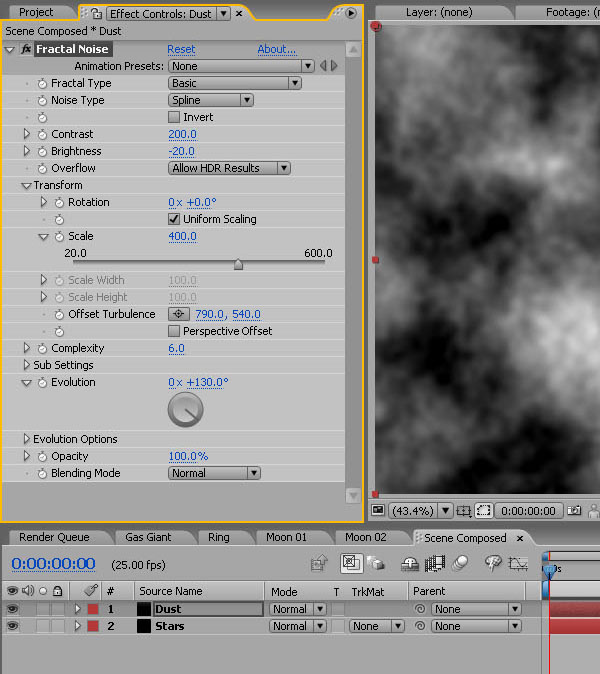600x674 pixels.
Task: Enable Motion Blur switch in timeline
Action: (460, 564)
